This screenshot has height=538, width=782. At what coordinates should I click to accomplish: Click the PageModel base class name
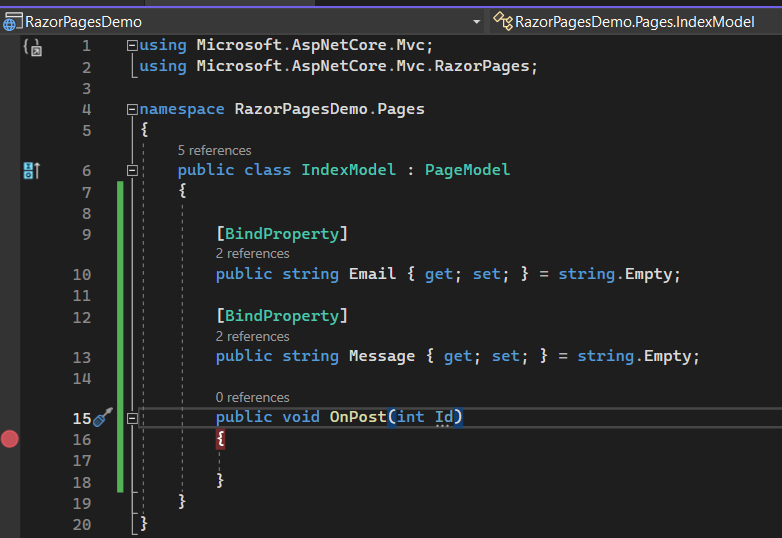click(x=467, y=170)
